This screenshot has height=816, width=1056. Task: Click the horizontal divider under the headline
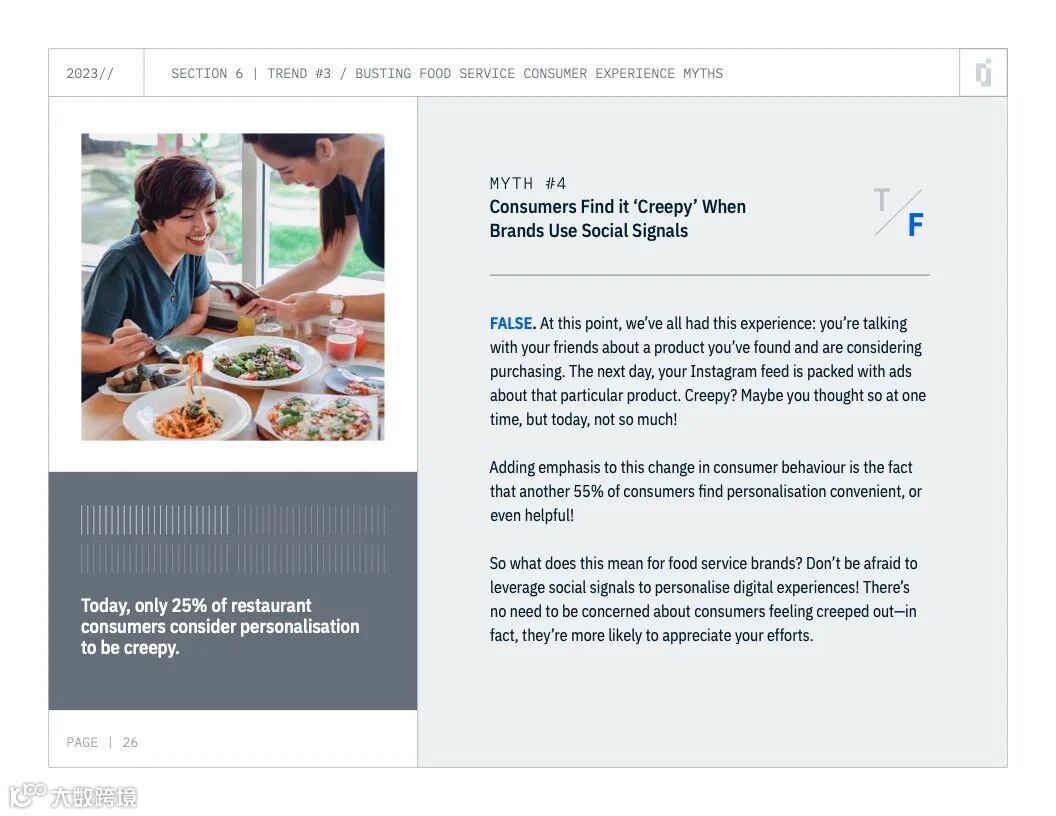pyautogui.click(x=709, y=275)
